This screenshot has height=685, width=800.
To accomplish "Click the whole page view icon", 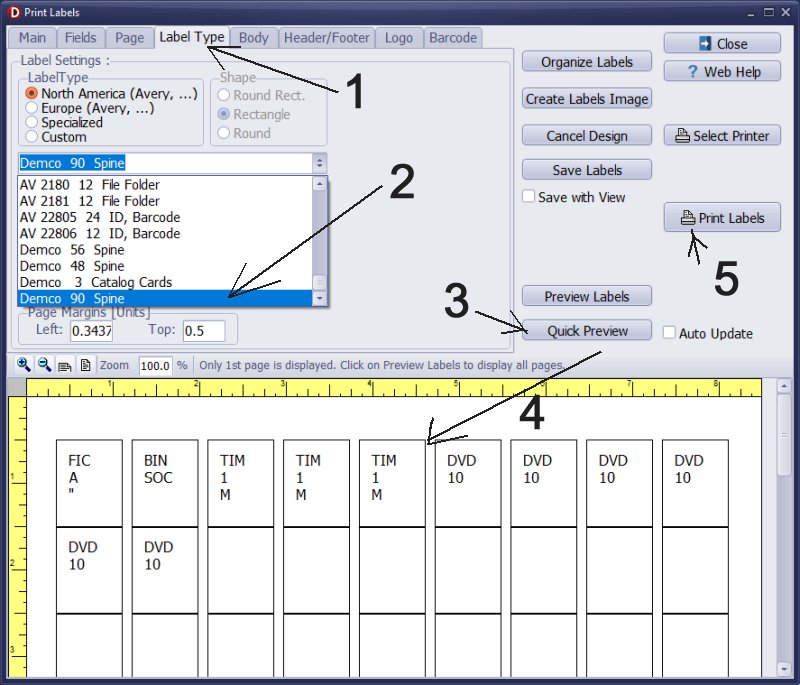I will 86,365.
